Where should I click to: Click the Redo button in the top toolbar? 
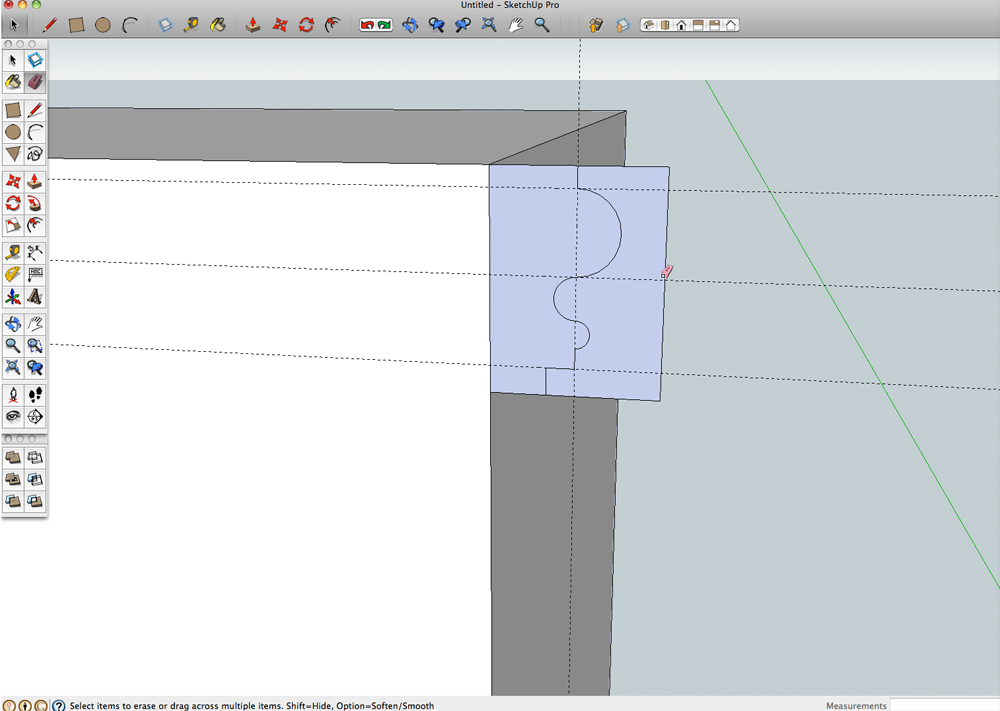pos(384,25)
